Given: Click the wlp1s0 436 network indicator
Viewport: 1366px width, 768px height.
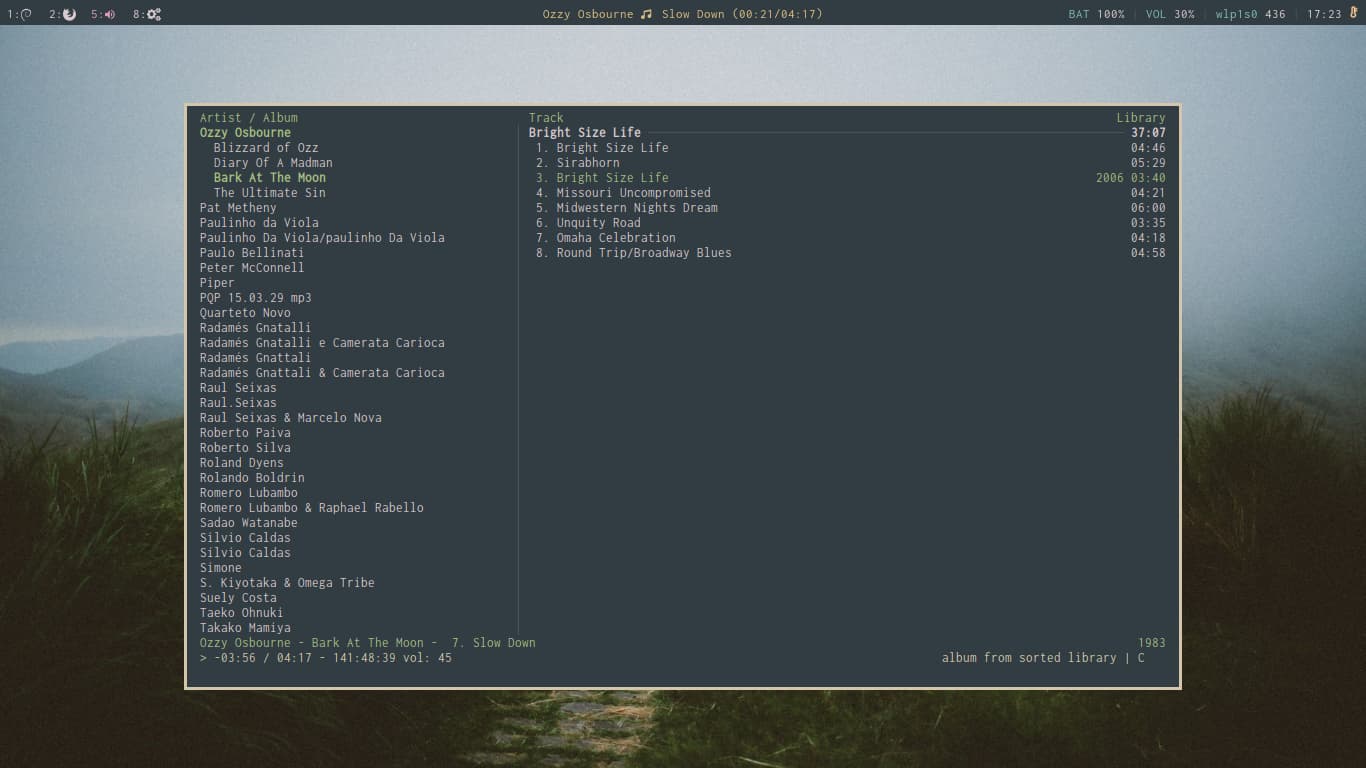Looking at the screenshot, I should (1250, 14).
